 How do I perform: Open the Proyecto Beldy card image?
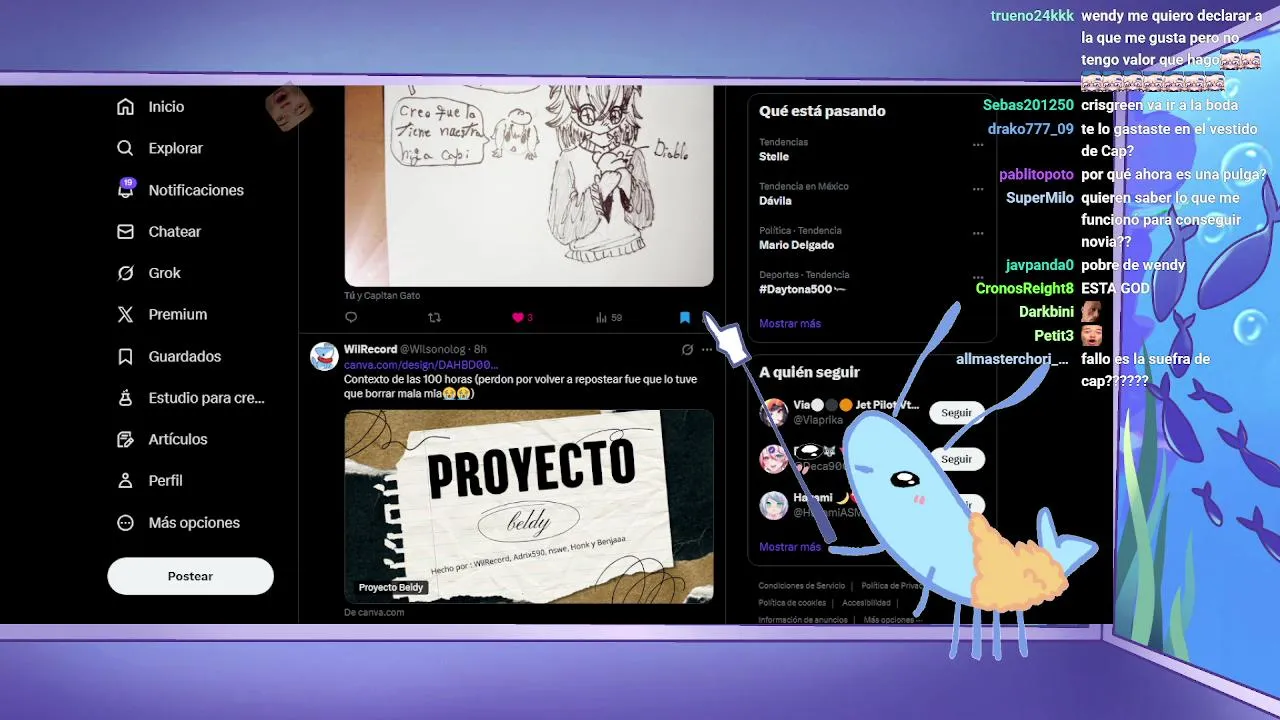(x=529, y=506)
